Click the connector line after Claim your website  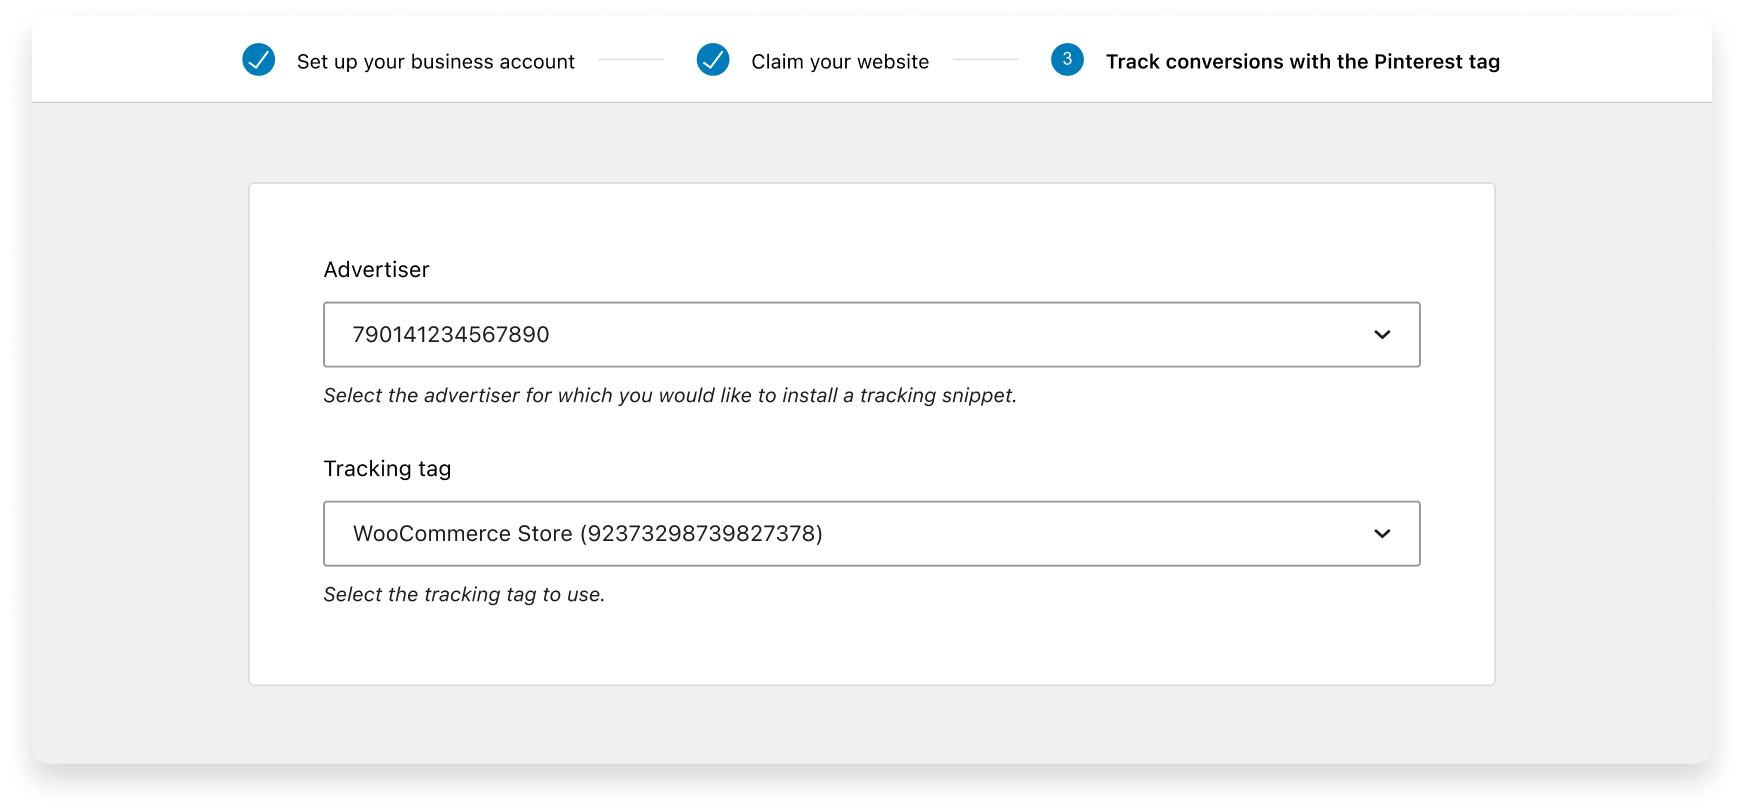[x=985, y=60]
